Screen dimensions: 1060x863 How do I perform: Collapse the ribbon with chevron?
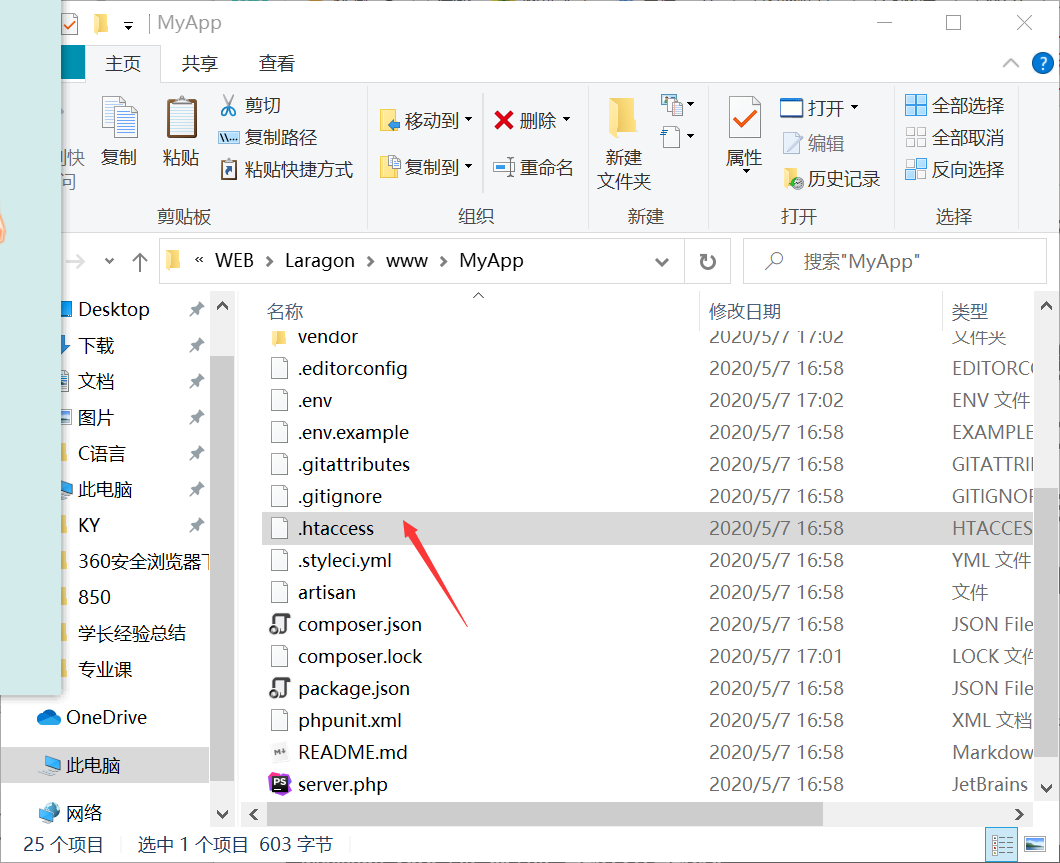(1011, 63)
